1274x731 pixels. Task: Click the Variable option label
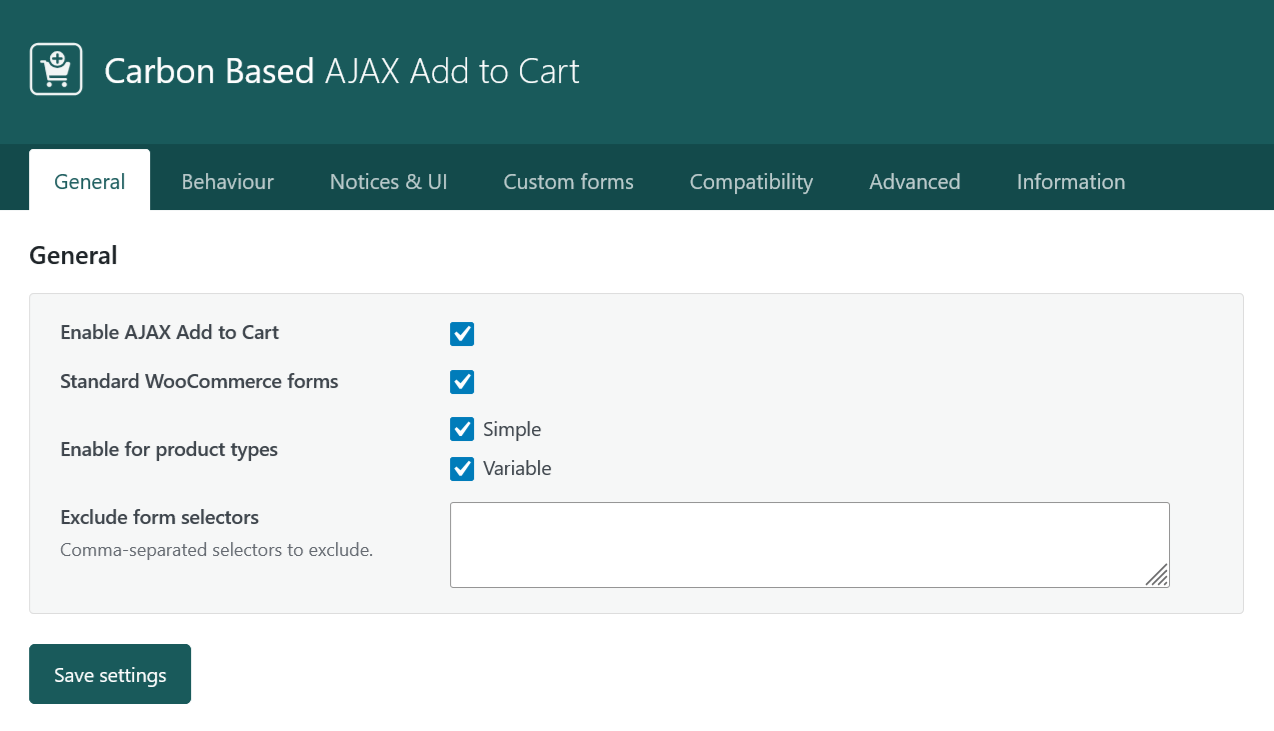(x=517, y=468)
